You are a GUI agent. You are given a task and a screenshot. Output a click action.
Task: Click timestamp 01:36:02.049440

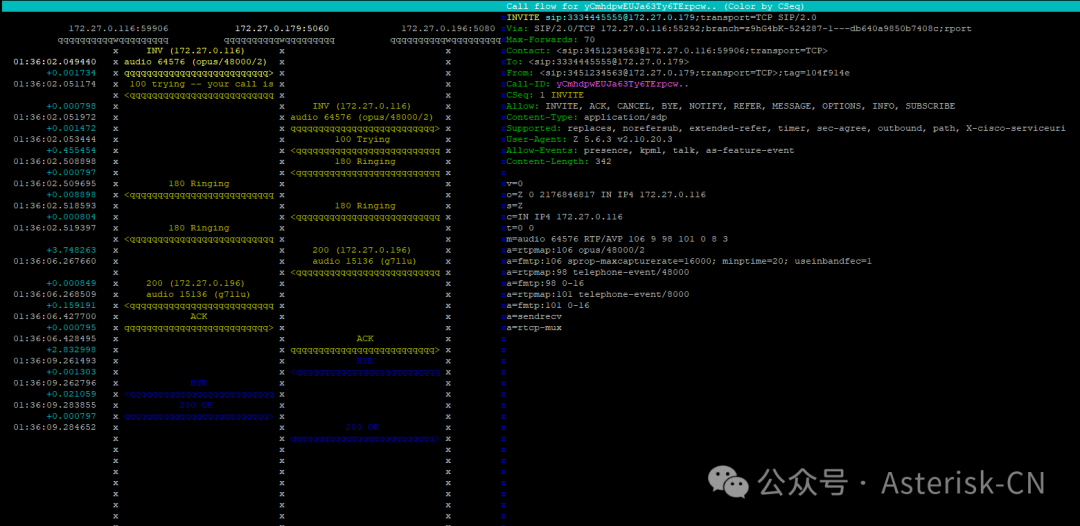pos(54,62)
